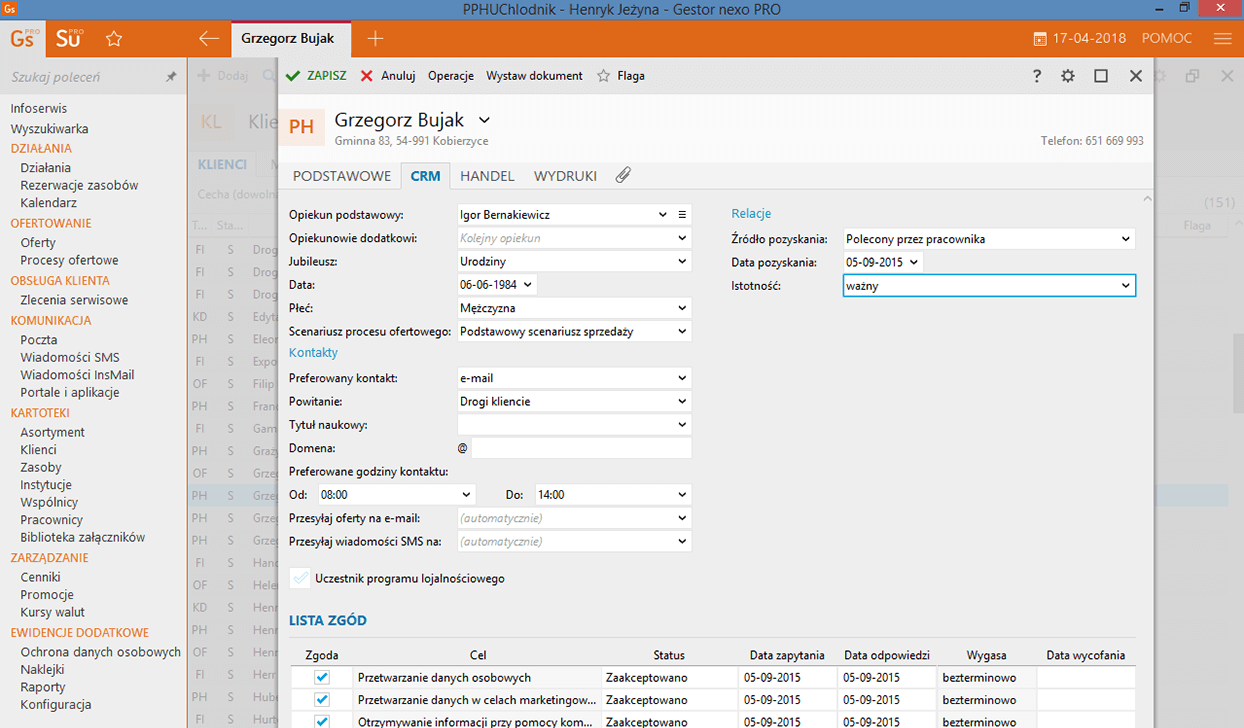
Task: Cancel editing with Anuluj
Action: 388,76
